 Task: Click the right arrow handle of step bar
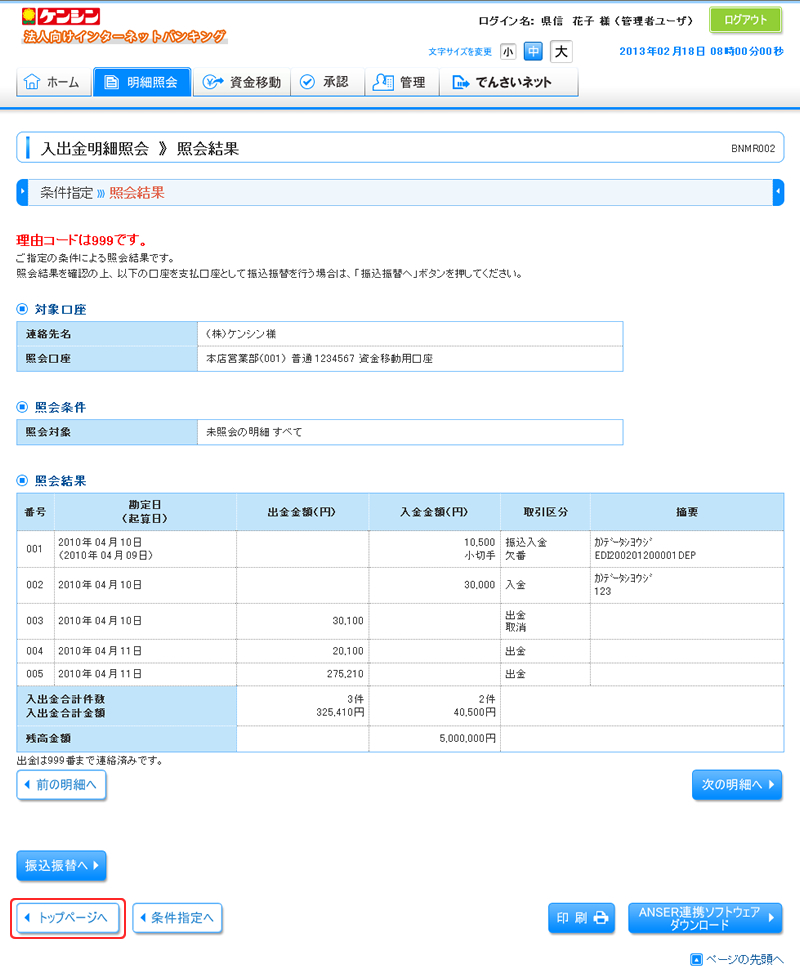point(778,192)
